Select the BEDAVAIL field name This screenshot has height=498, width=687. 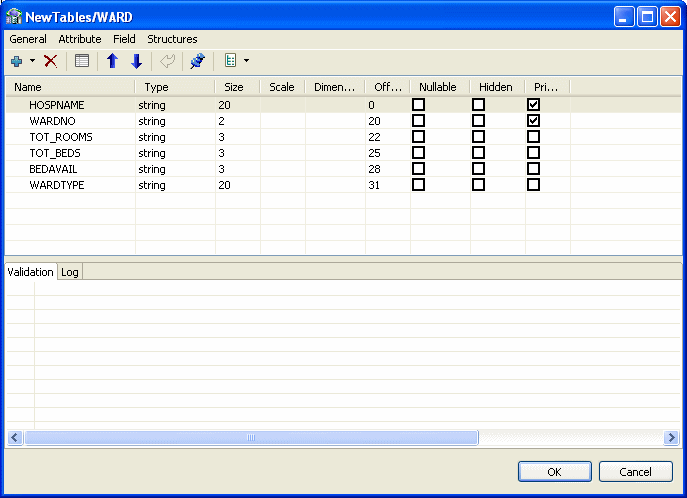coord(53,169)
